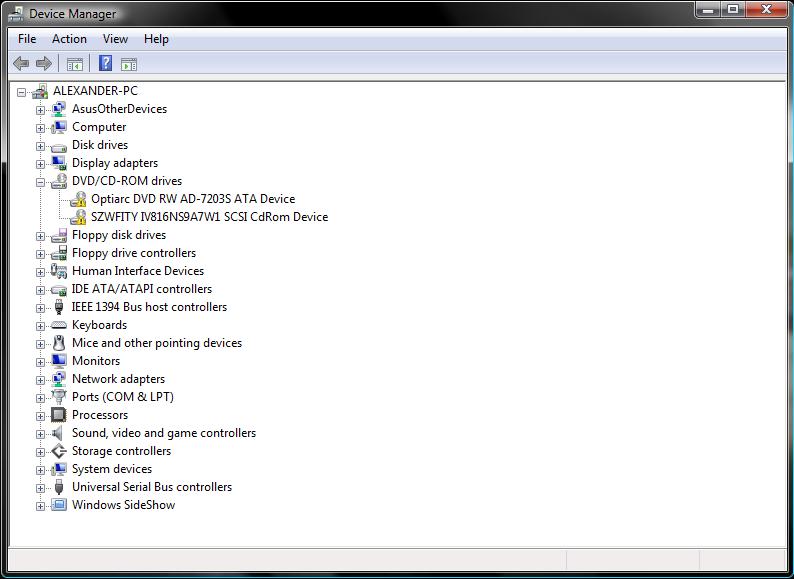Click the warning icon beside SZWFITY SCSI CdRom

78,217
